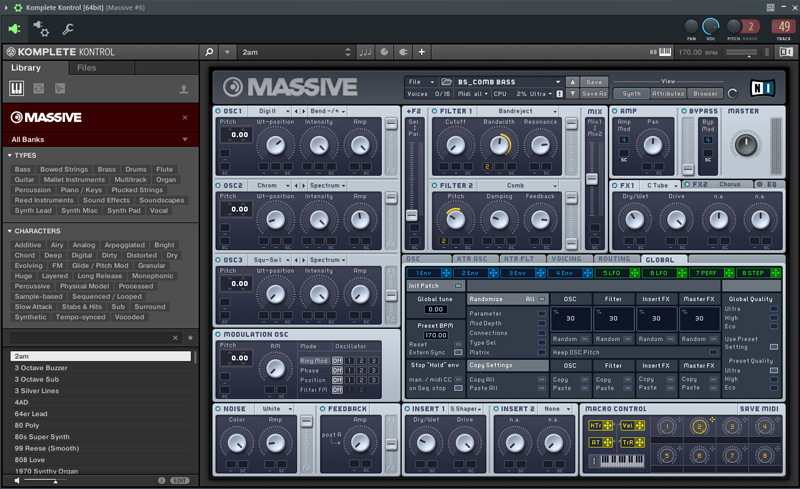Clear the library search field

click(x=175, y=337)
